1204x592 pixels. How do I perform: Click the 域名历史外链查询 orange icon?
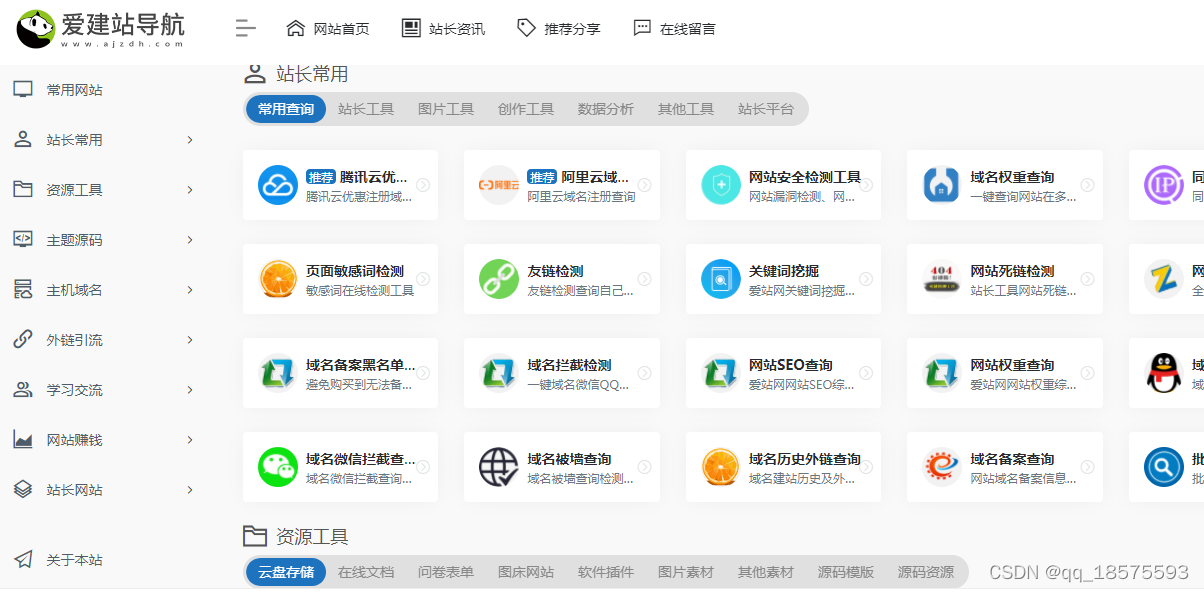[721, 467]
